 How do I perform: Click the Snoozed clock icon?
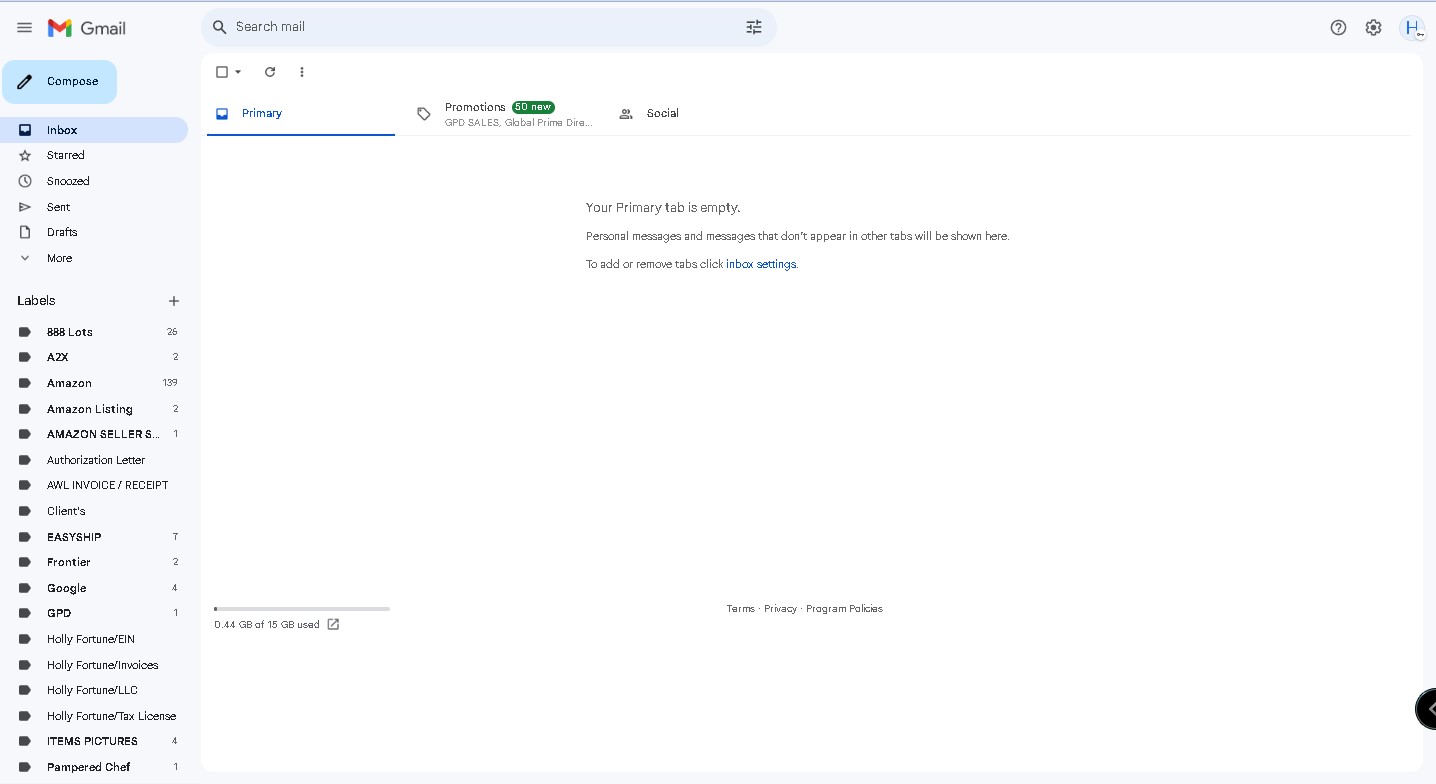[x=25, y=181]
